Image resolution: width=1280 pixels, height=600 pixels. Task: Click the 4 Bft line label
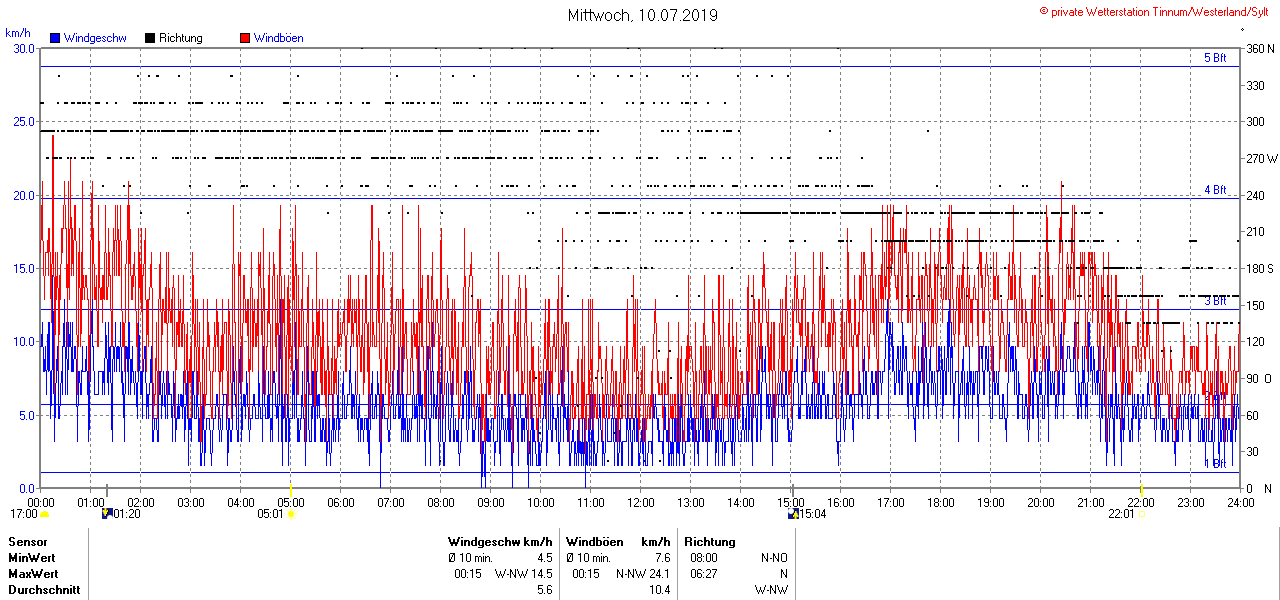tap(1215, 190)
